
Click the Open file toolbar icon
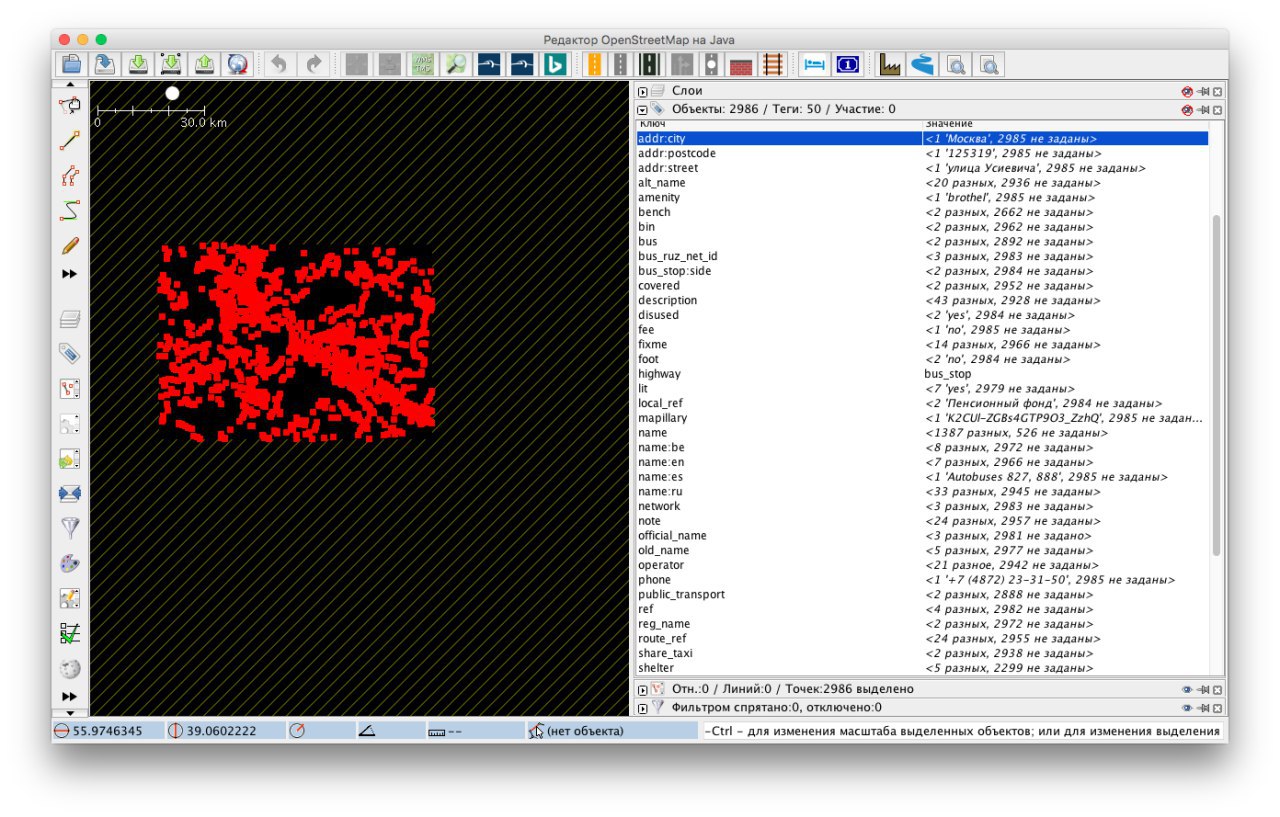[72, 64]
